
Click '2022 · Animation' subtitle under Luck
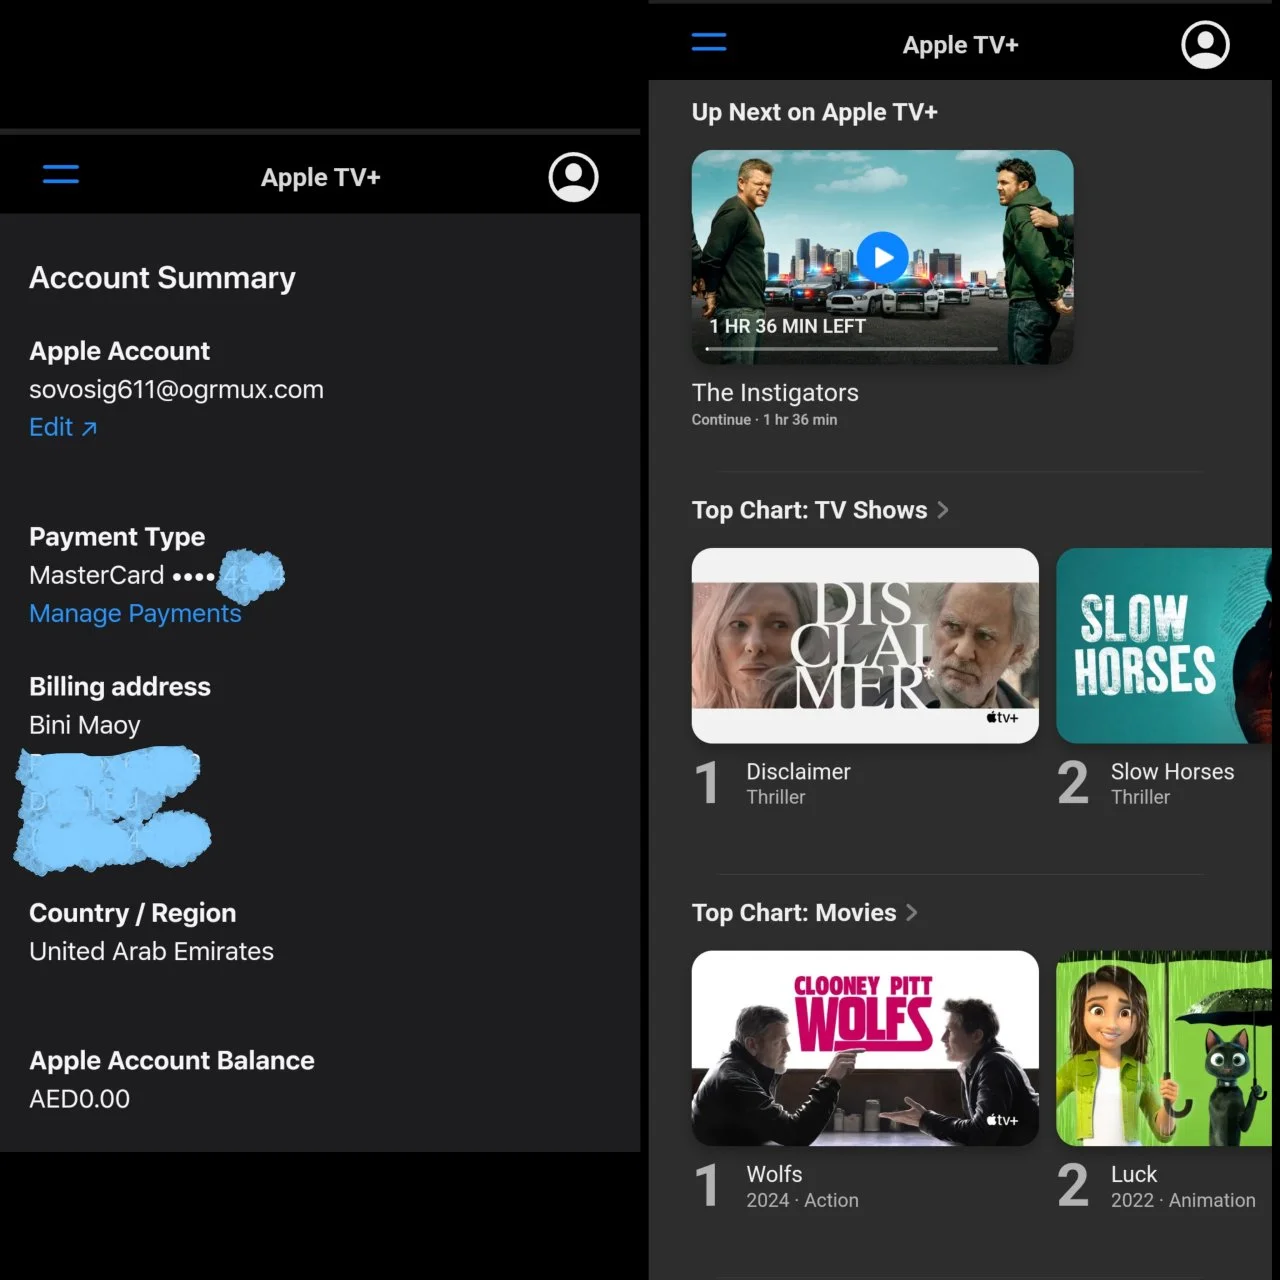[x=1183, y=1200]
